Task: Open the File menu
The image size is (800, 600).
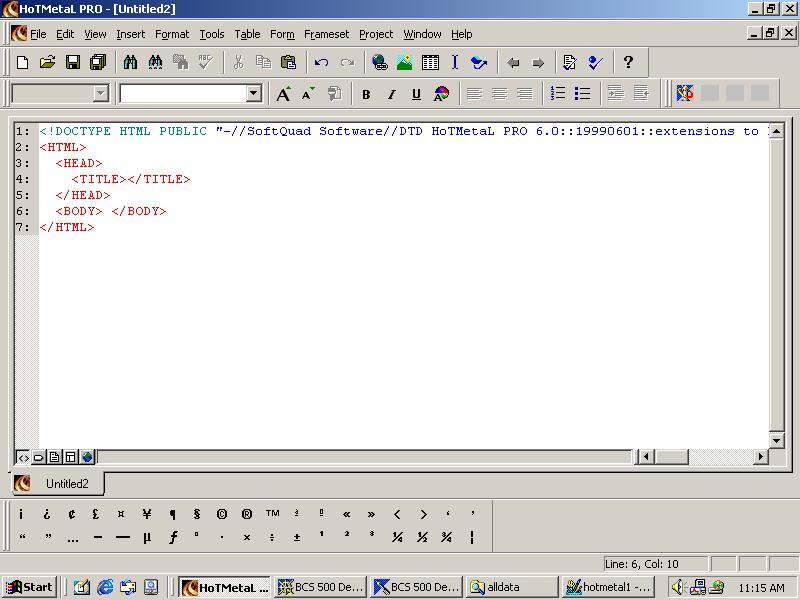Action: [x=38, y=34]
